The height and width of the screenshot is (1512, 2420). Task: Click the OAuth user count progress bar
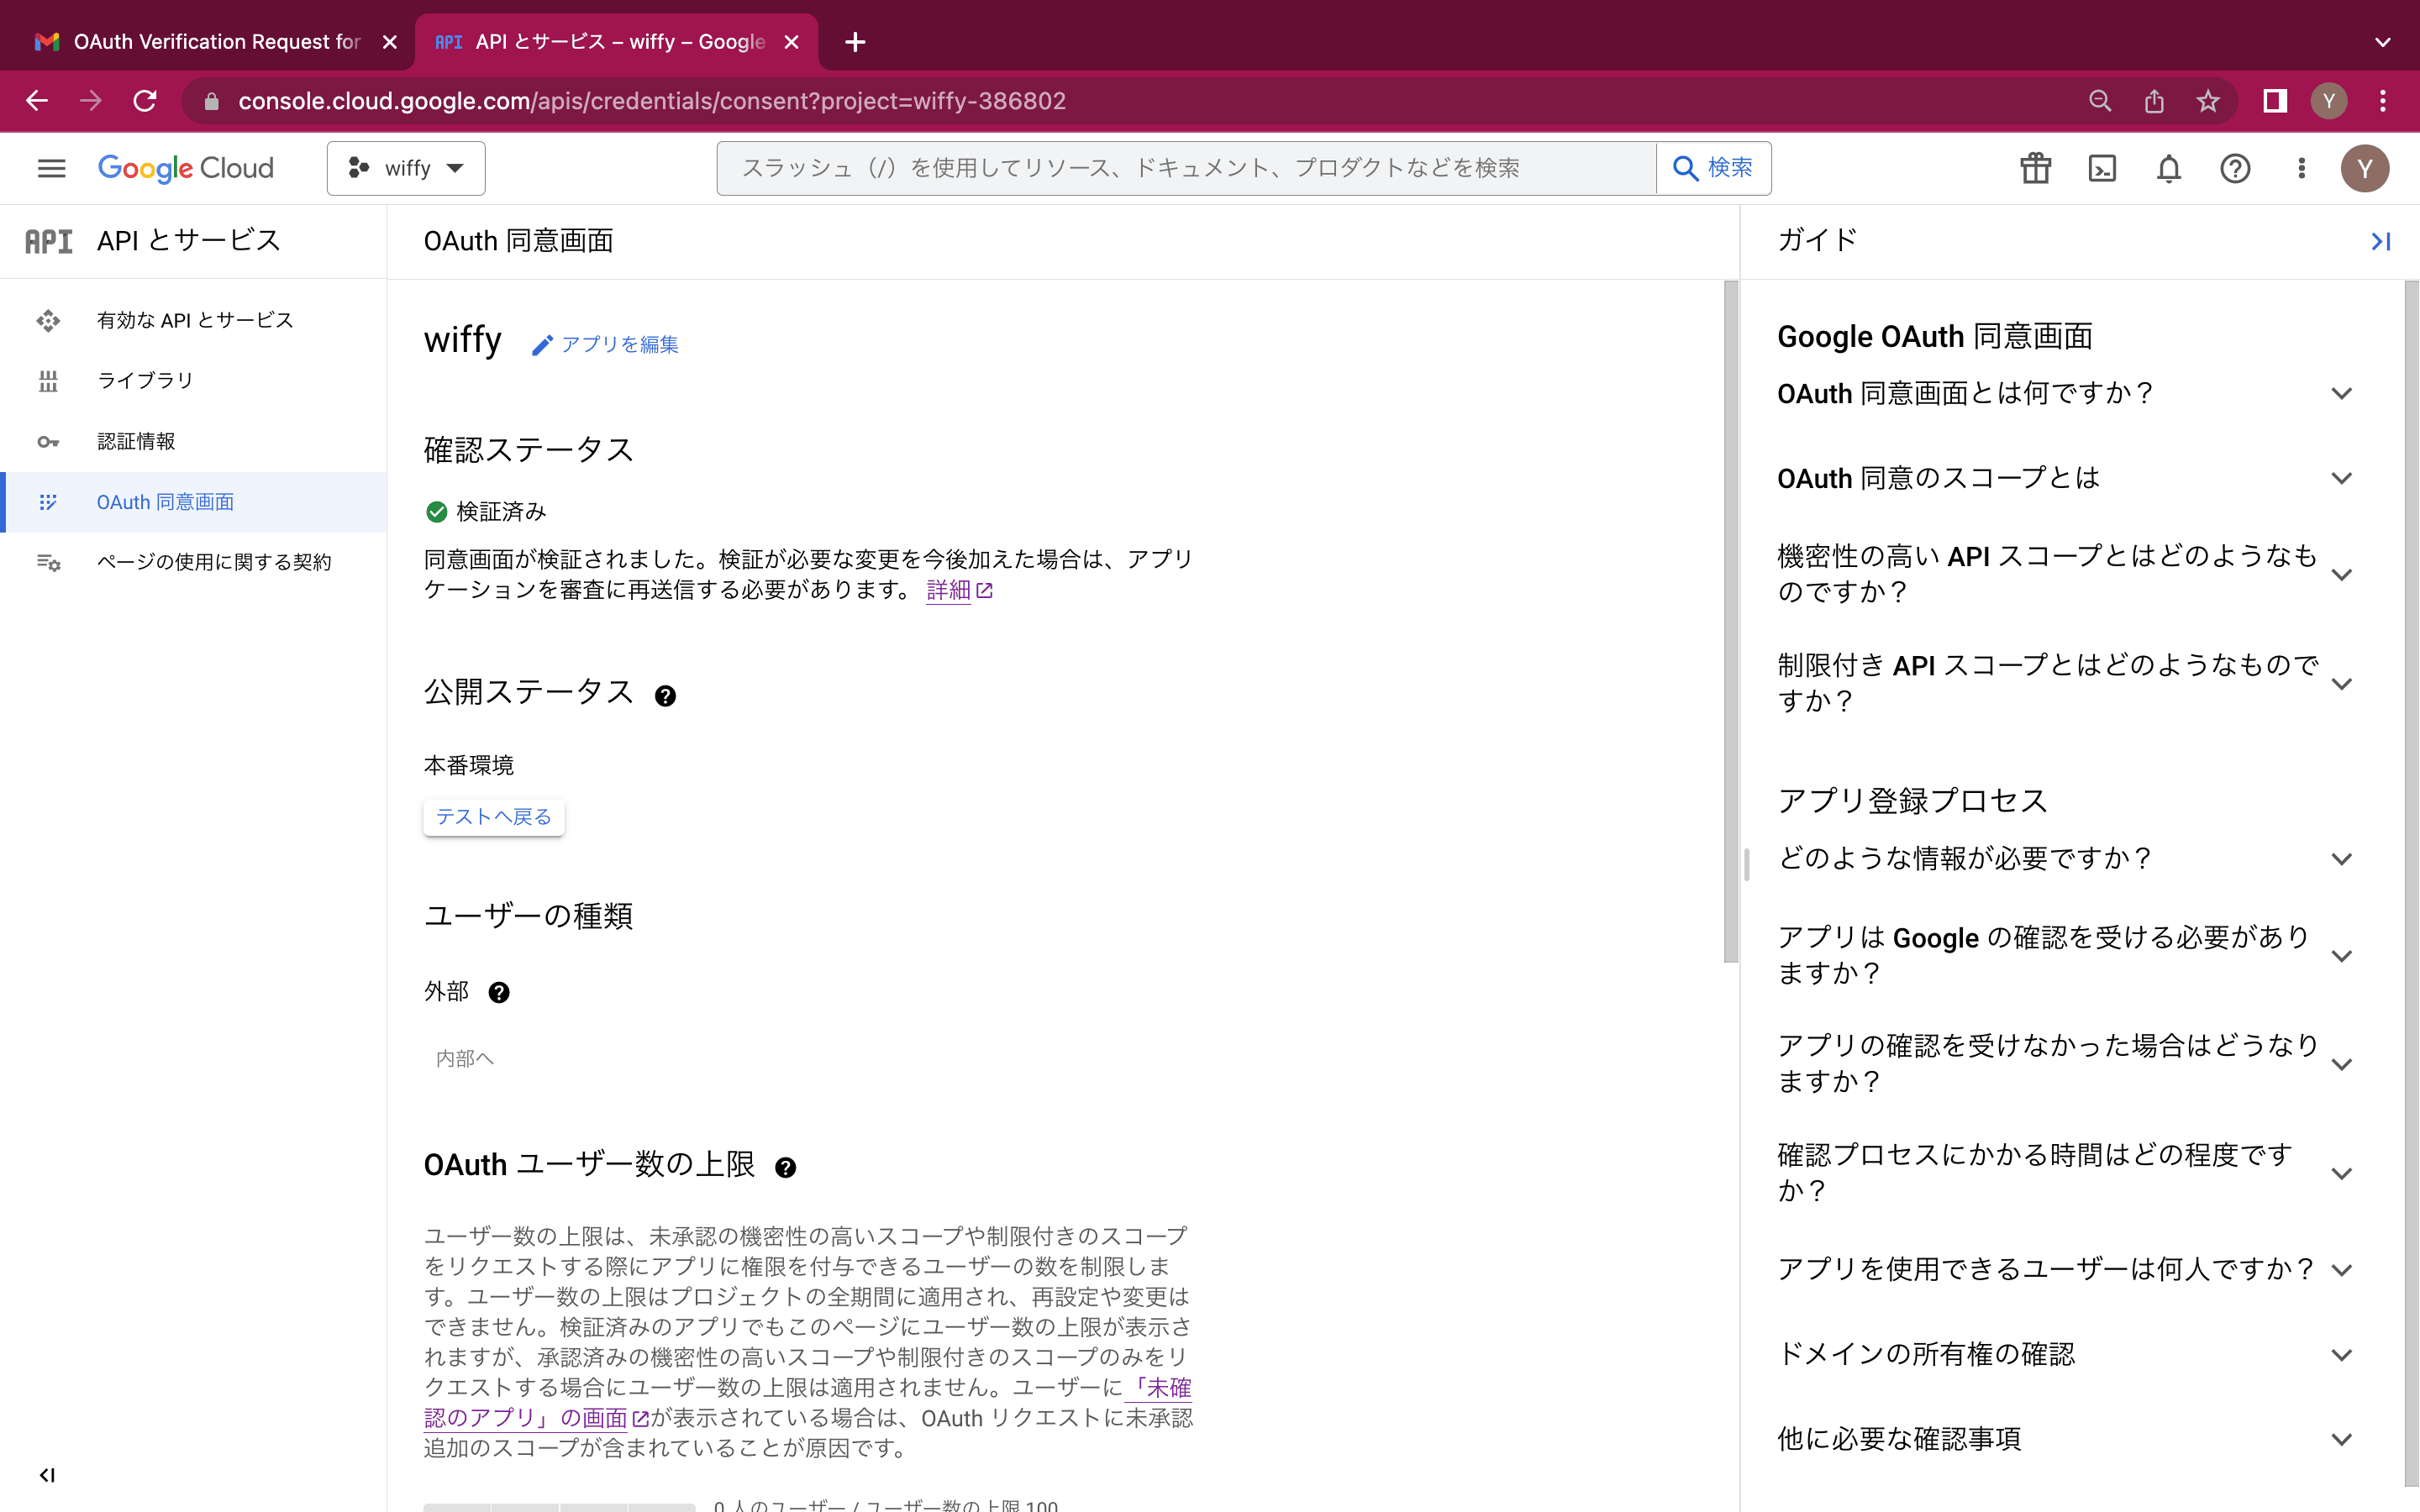coord(559,1506)
